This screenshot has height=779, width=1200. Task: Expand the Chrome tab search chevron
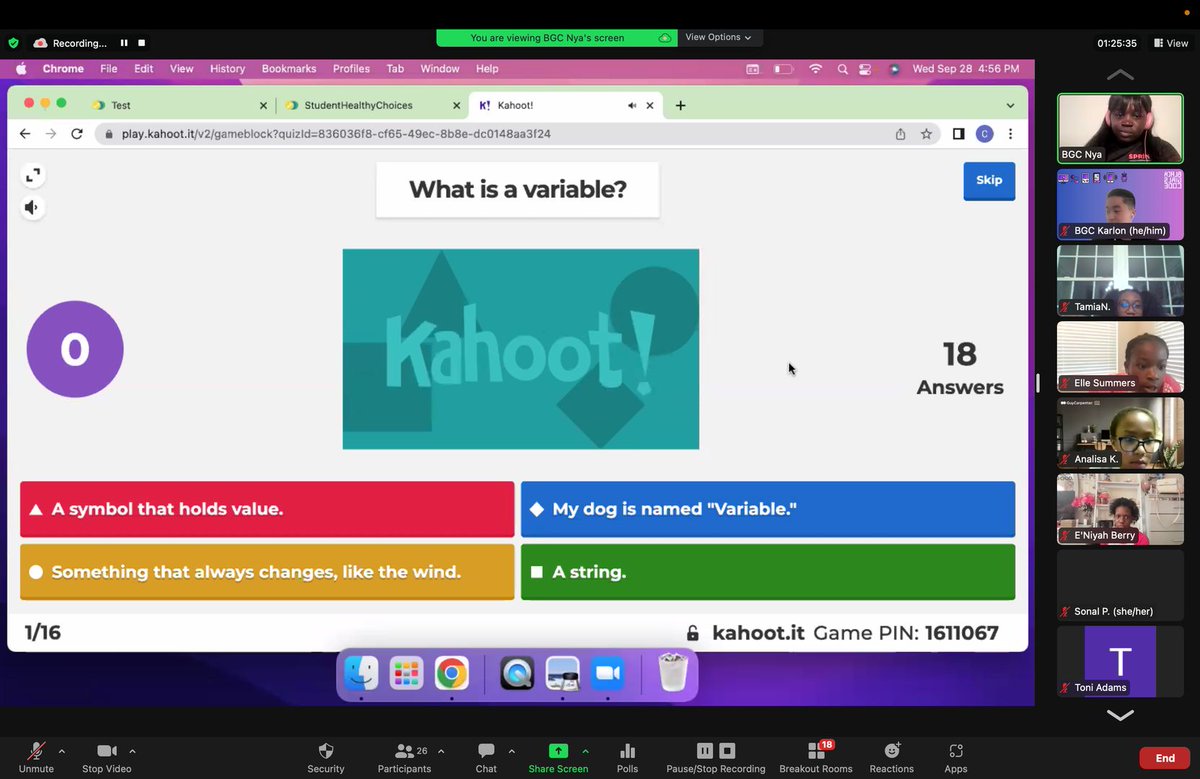[x=1010, y=105]
